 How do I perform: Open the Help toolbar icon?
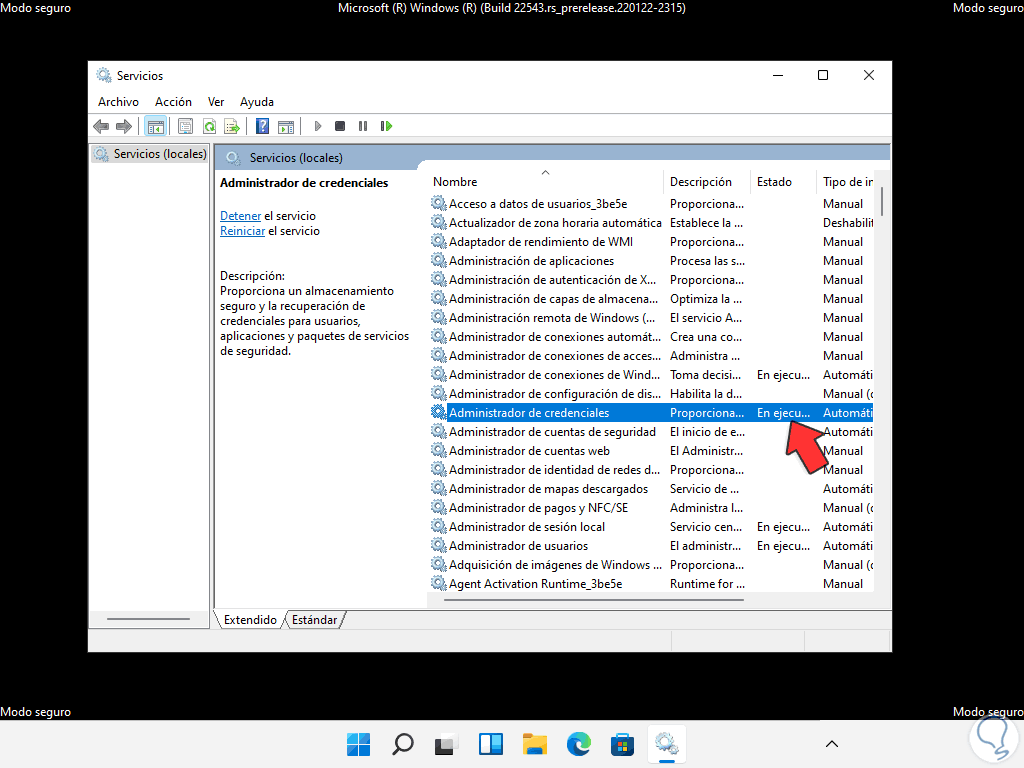point(262,126)
